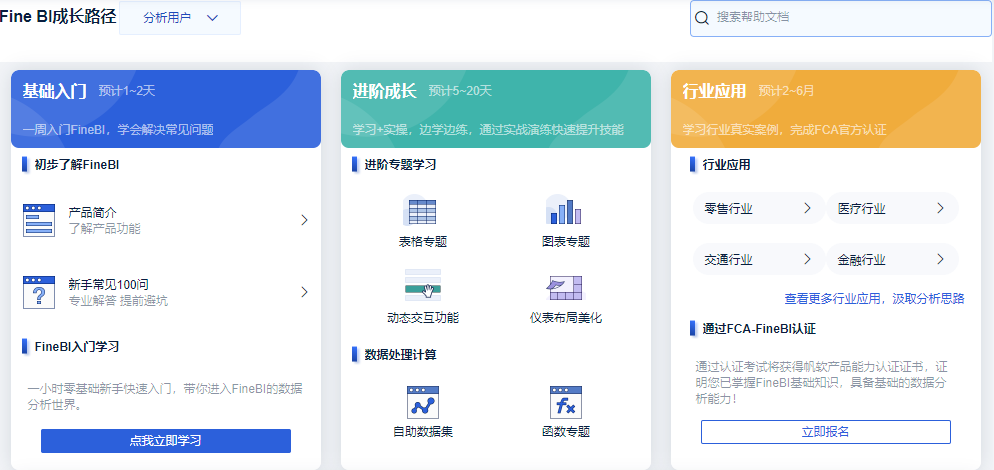Open the 表格专题 table icon

(422, 211)
